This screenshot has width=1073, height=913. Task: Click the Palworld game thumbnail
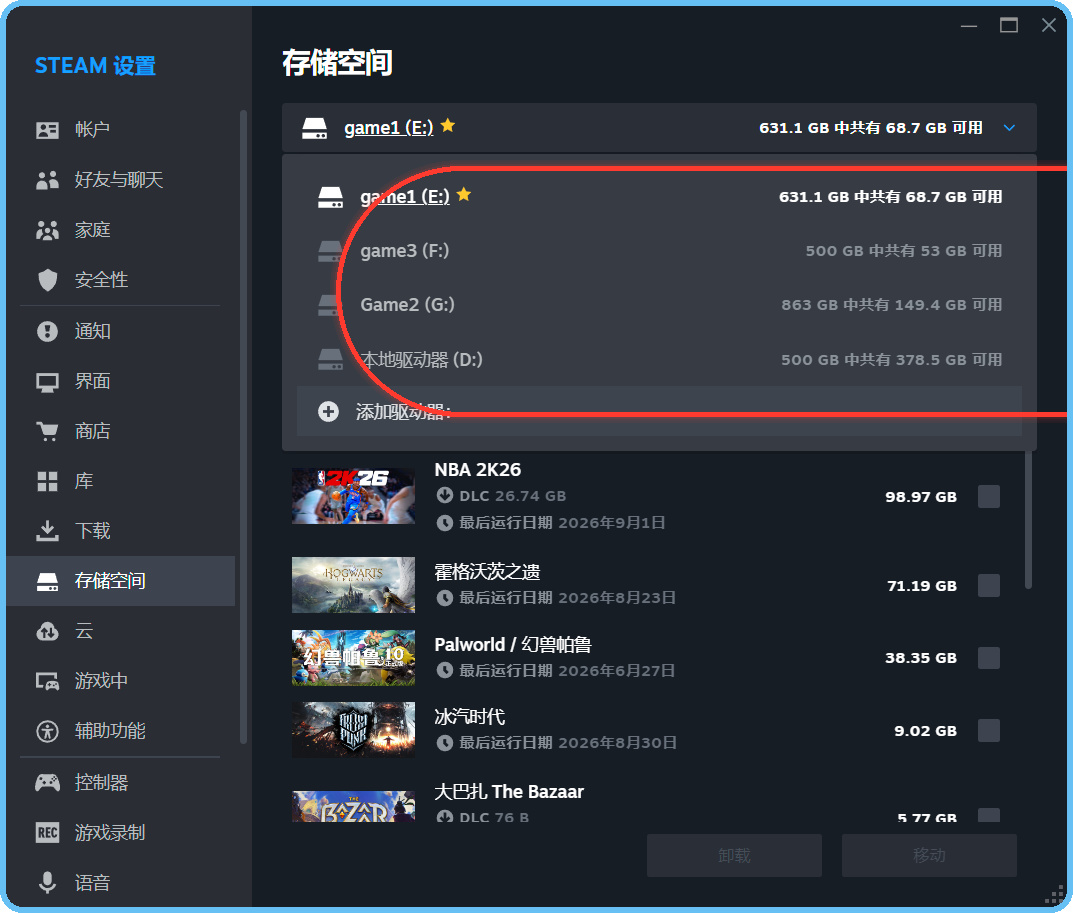(353, 658)
